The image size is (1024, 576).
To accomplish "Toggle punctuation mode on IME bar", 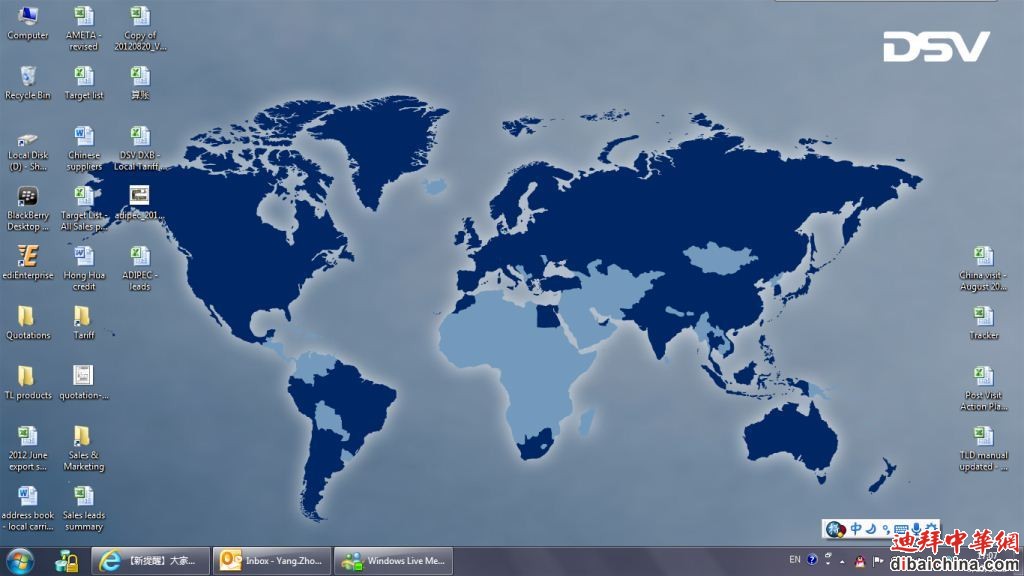I will [x=886, y=528].
